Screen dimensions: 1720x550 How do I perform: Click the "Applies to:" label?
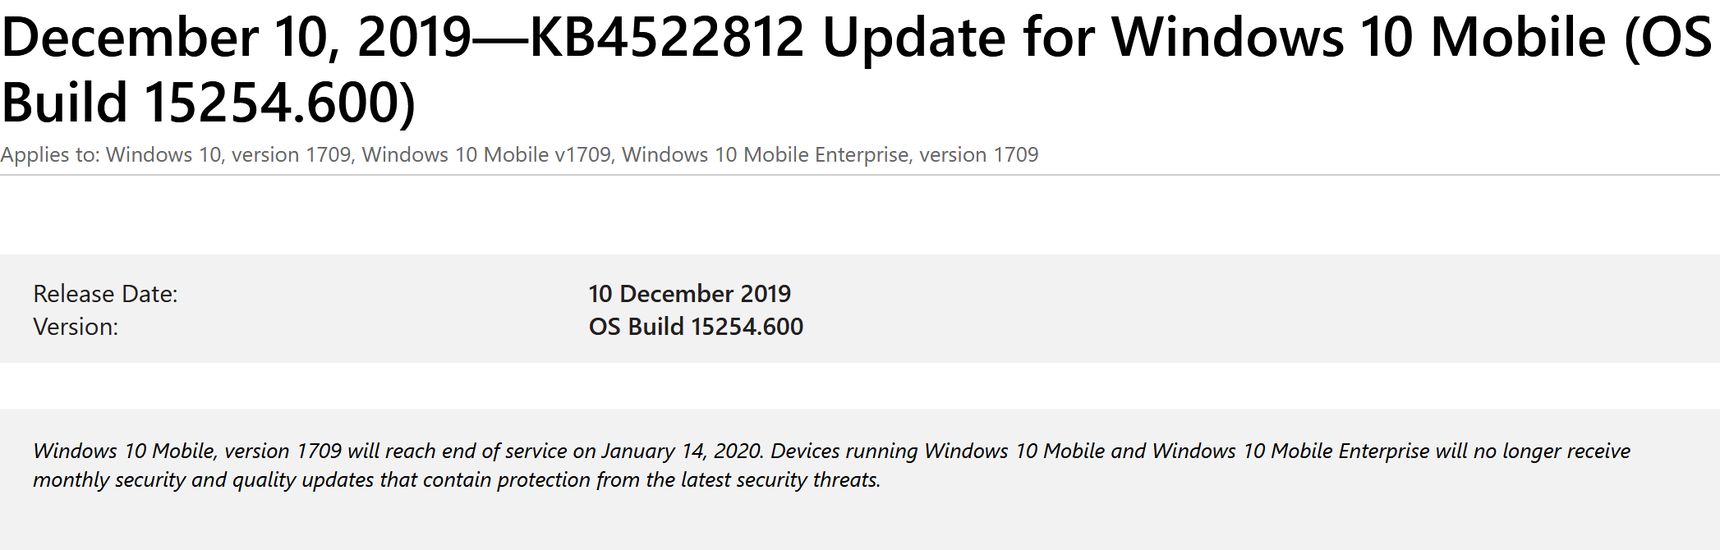click(50, 155)
